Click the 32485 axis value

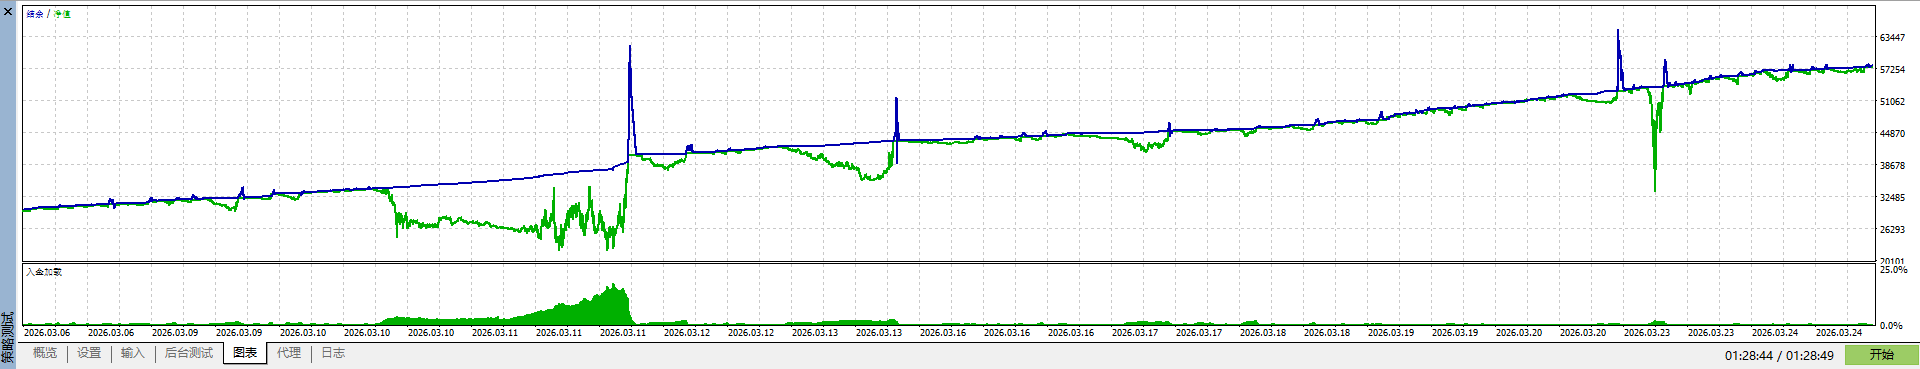coord(1892,198)
